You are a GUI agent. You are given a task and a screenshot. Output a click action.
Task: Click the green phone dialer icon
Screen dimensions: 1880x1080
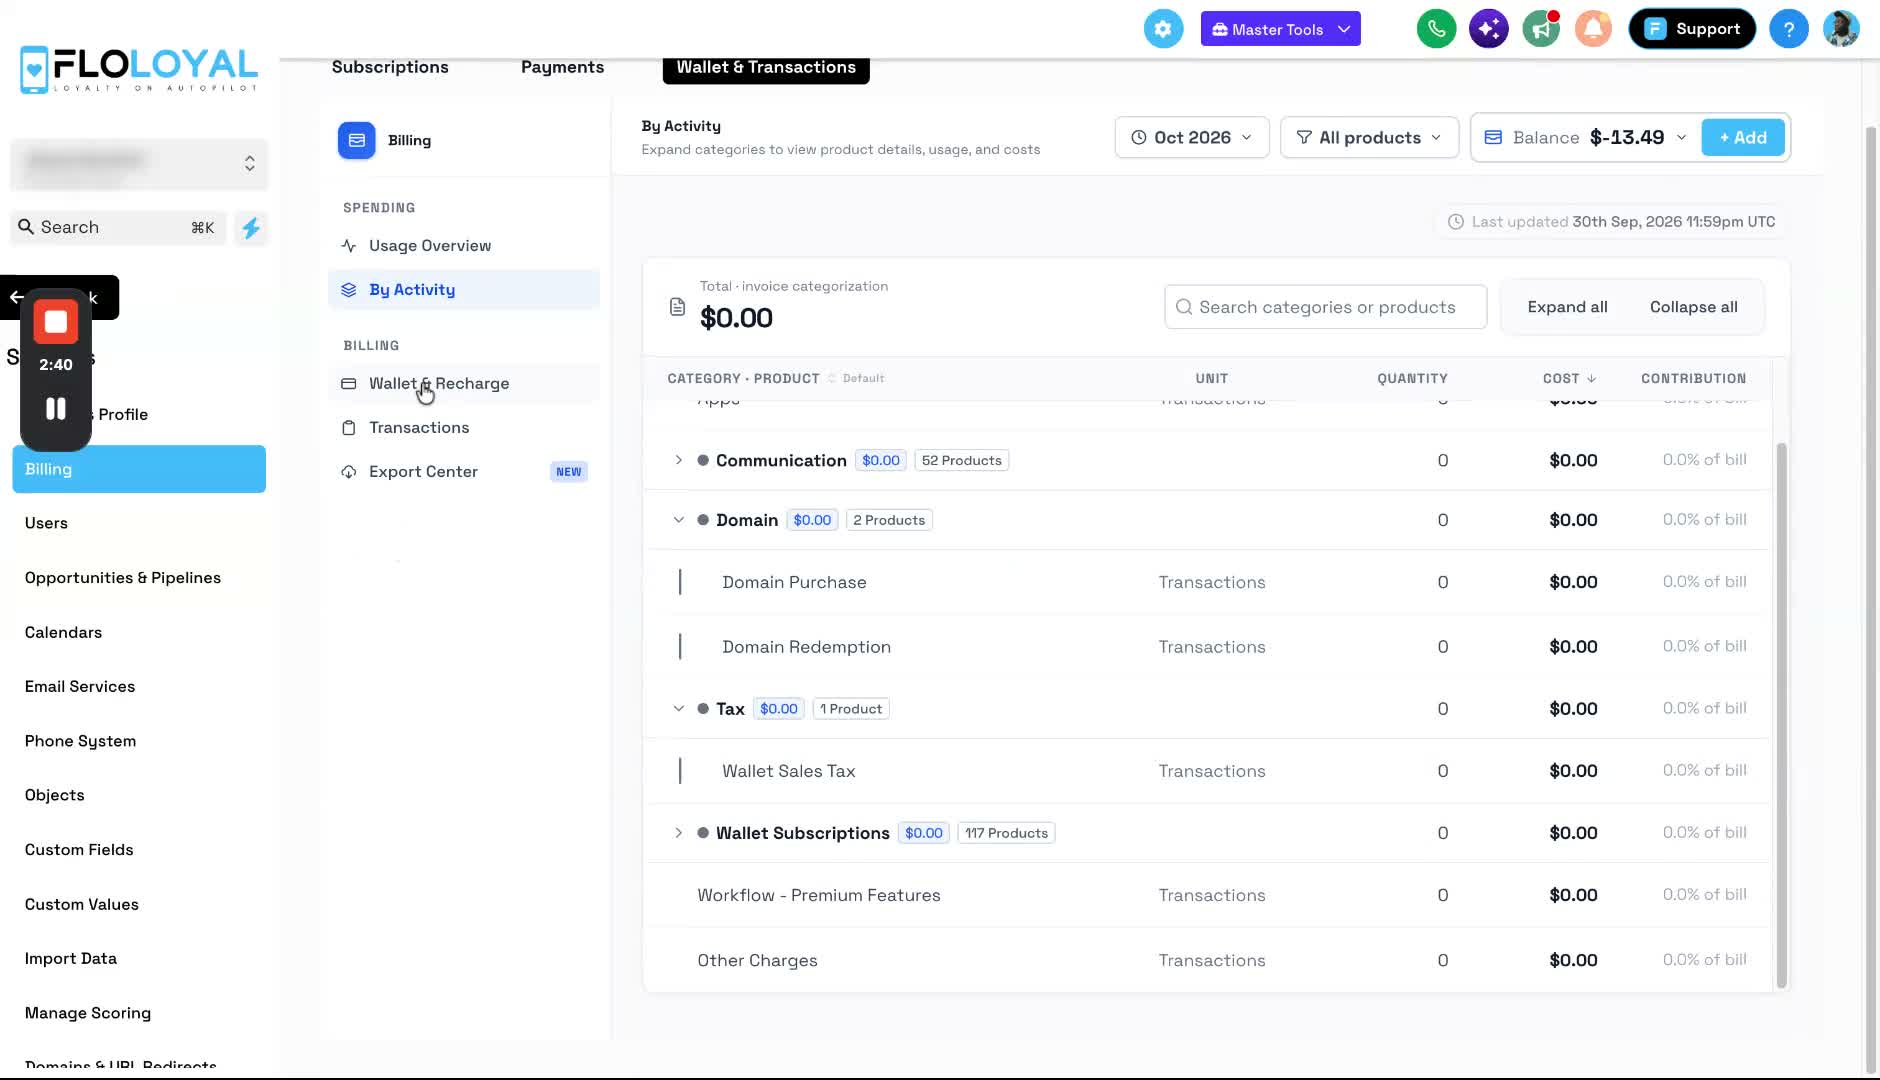(1436, 29)
